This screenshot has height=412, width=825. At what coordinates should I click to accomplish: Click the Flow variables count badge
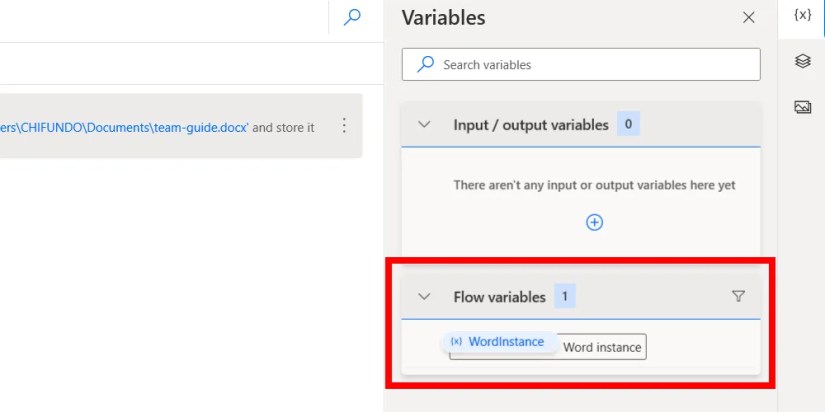click(x=565, y=296)
